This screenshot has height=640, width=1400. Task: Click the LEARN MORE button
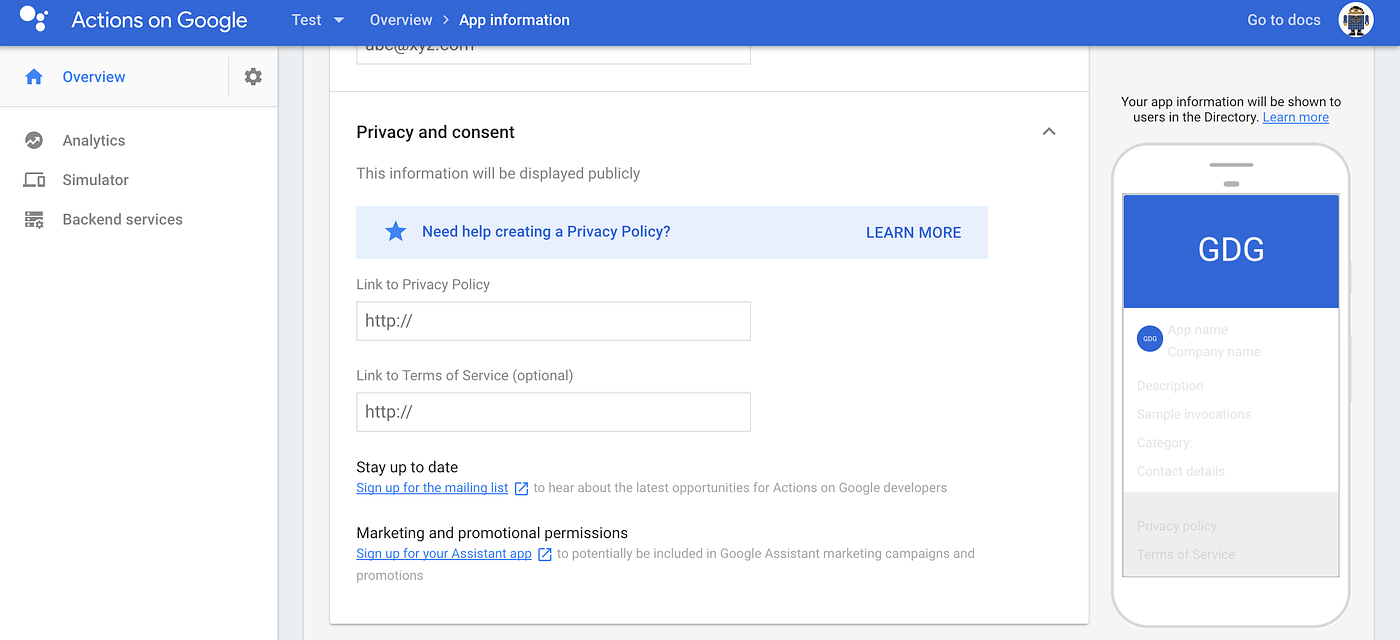913,231
